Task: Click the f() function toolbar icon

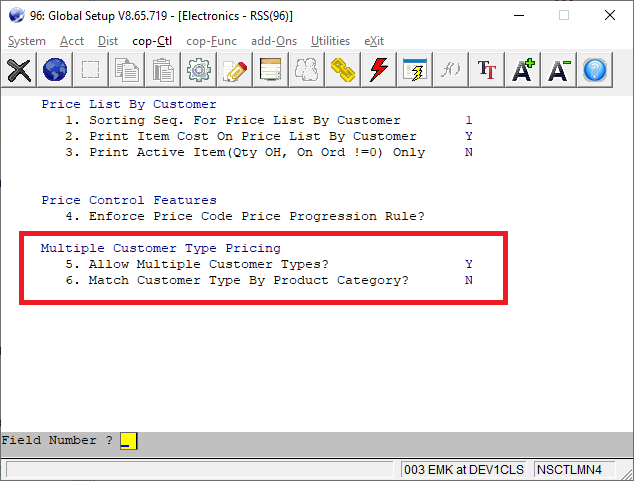Action: [450, 70]
